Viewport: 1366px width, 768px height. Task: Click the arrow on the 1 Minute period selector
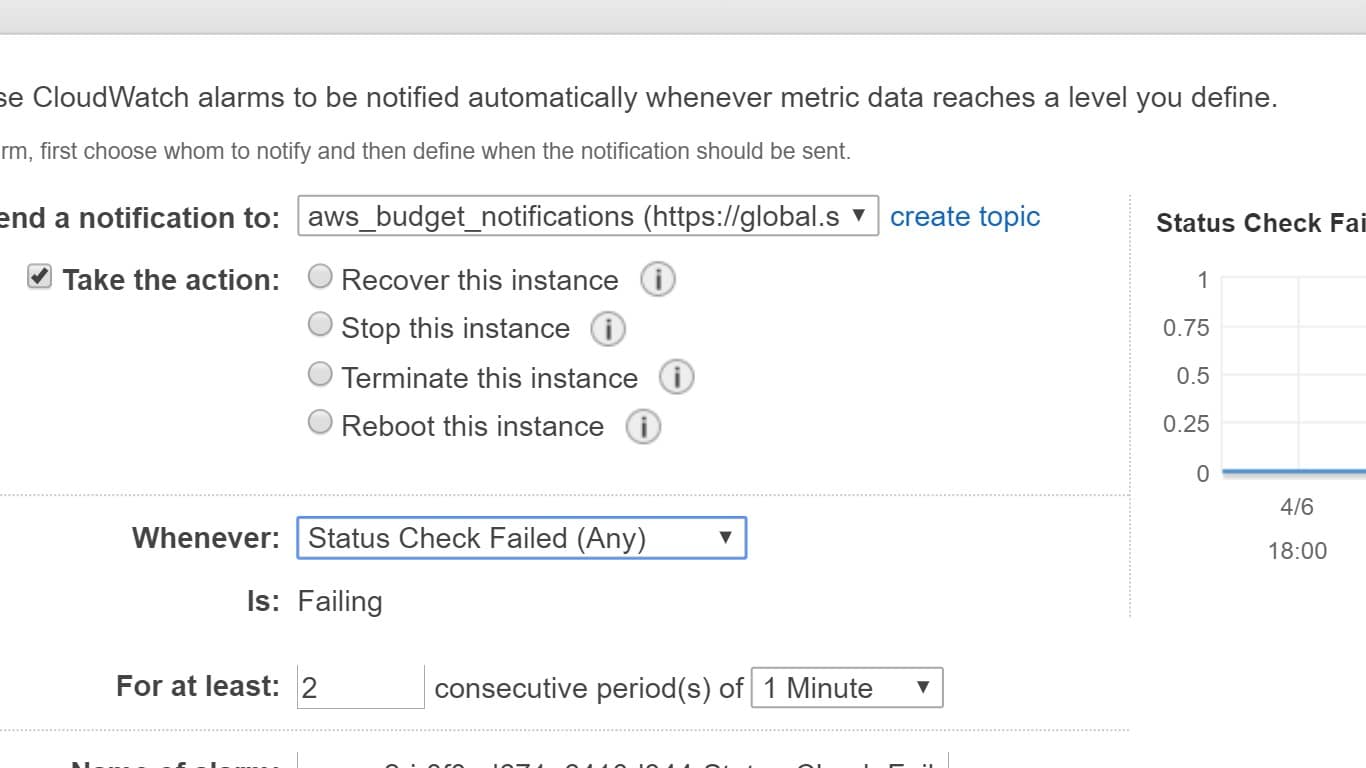click(x=925, y=687)
